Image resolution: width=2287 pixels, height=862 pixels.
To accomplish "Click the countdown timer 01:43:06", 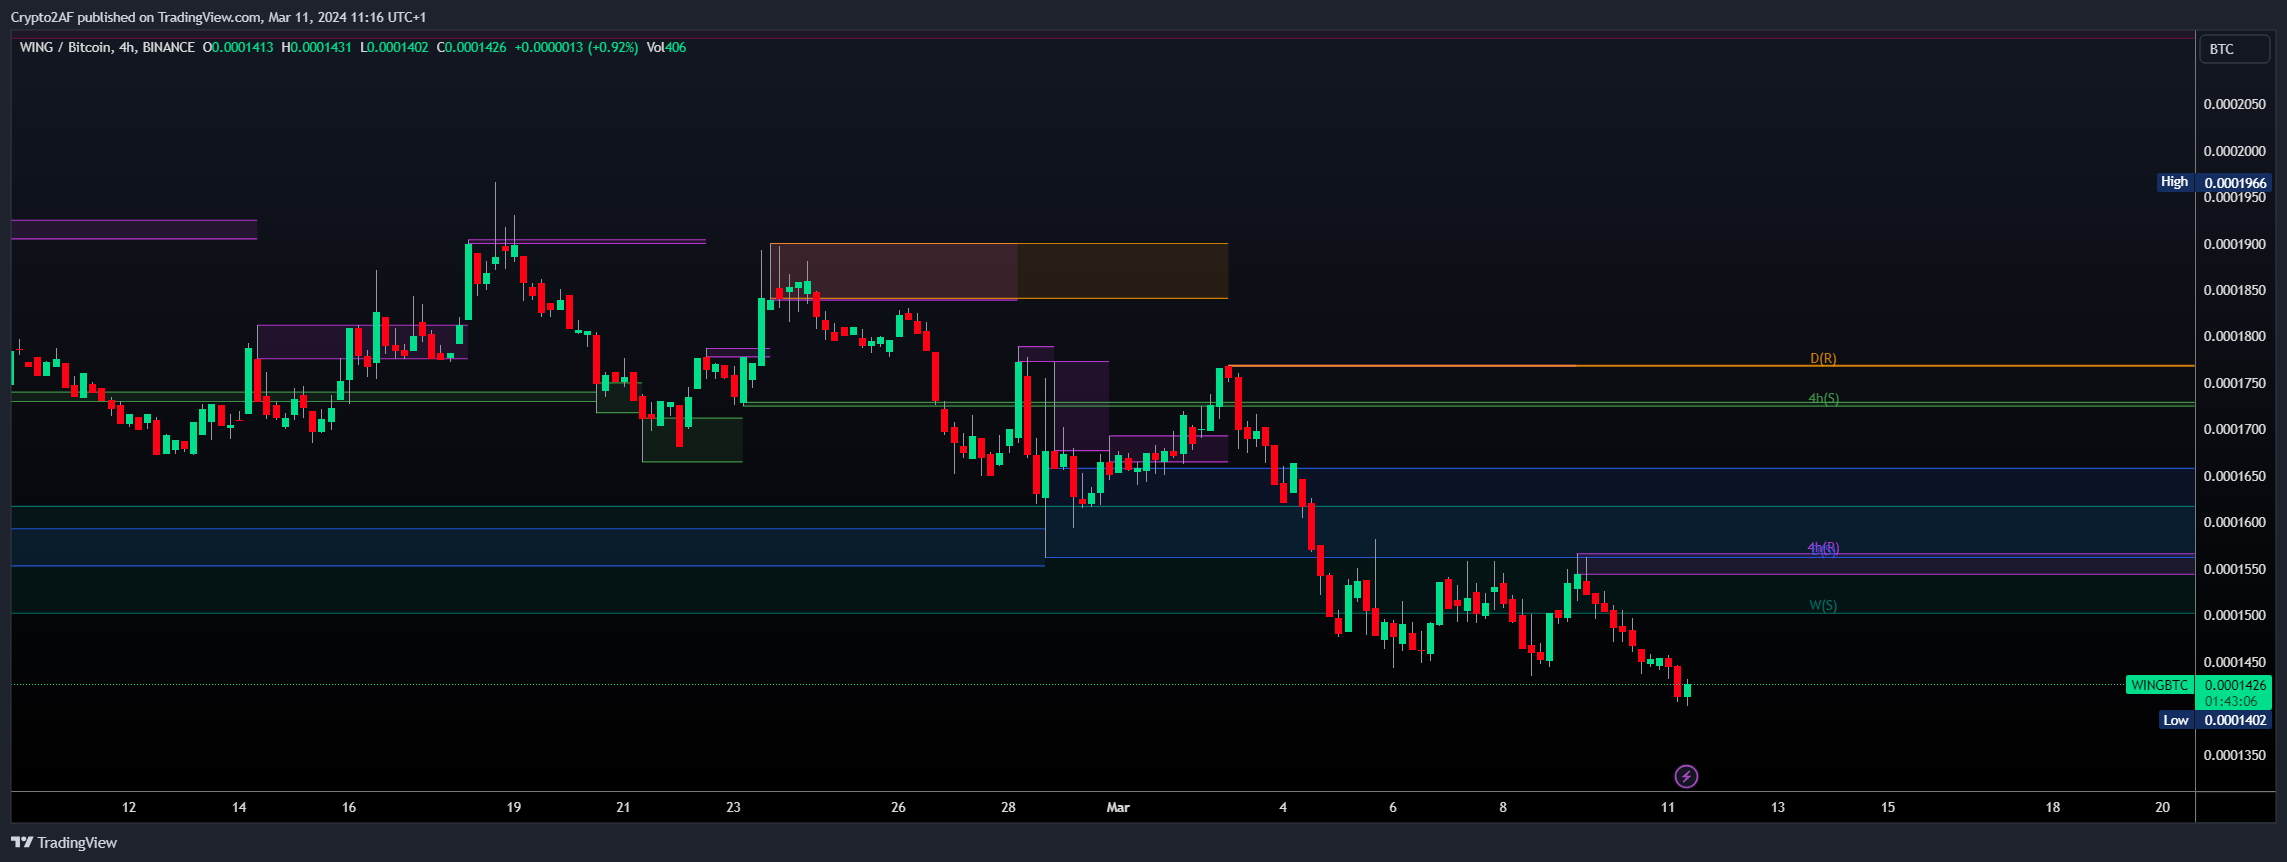I will coord(2231,701).
